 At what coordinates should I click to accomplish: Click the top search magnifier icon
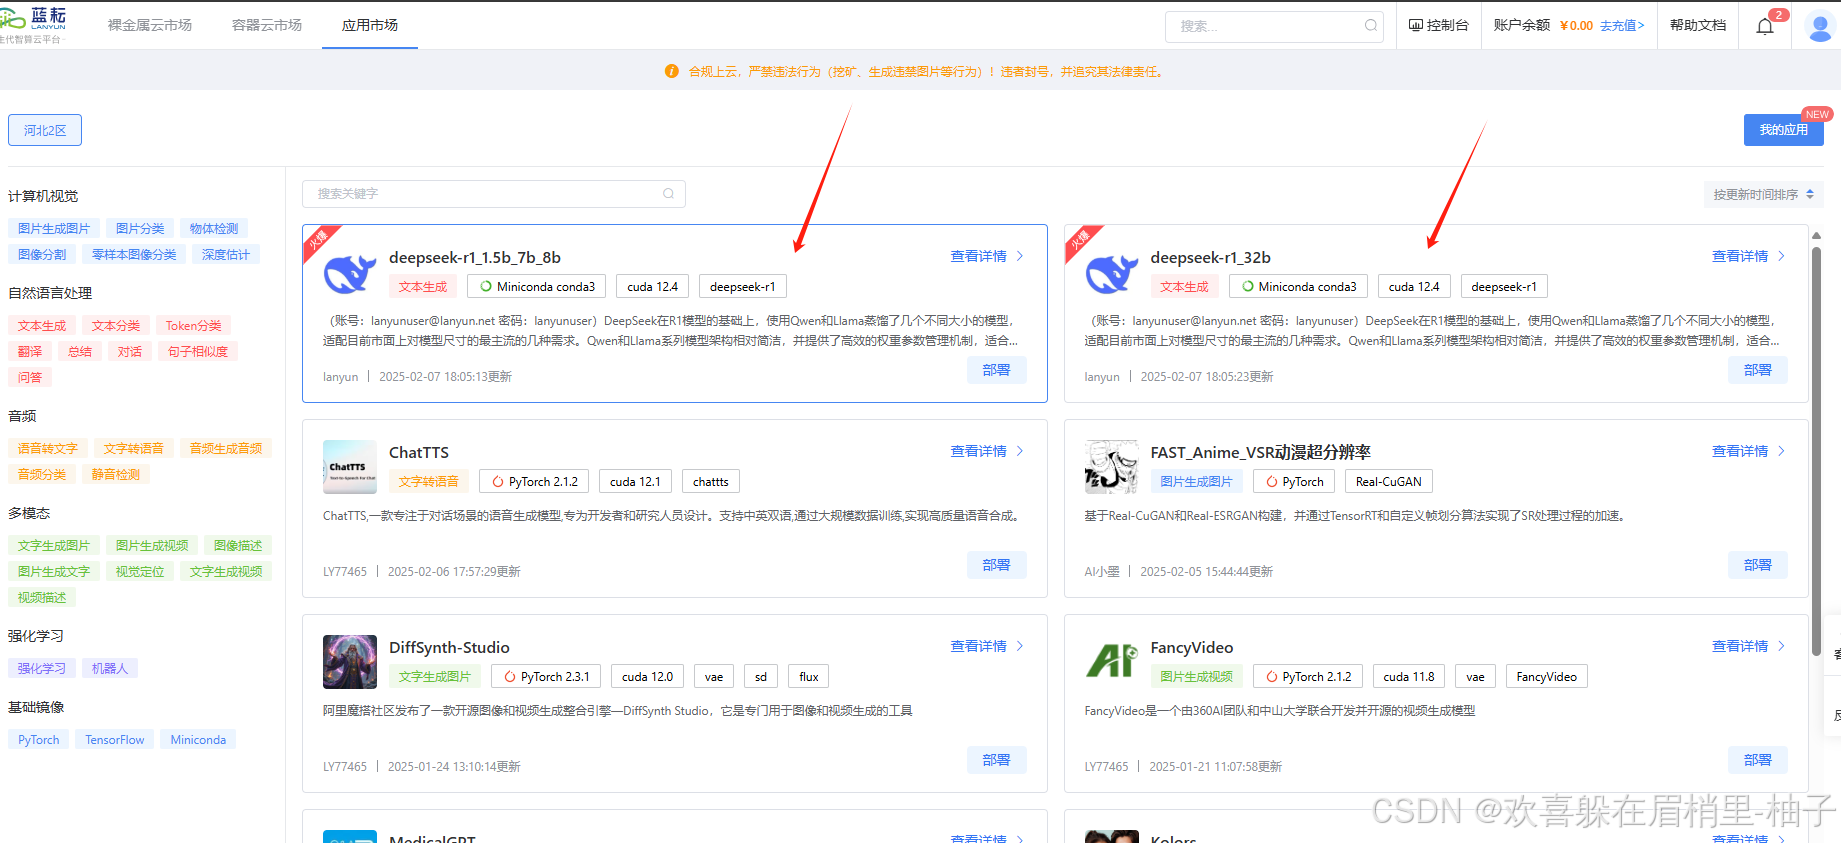[1370, 26]
